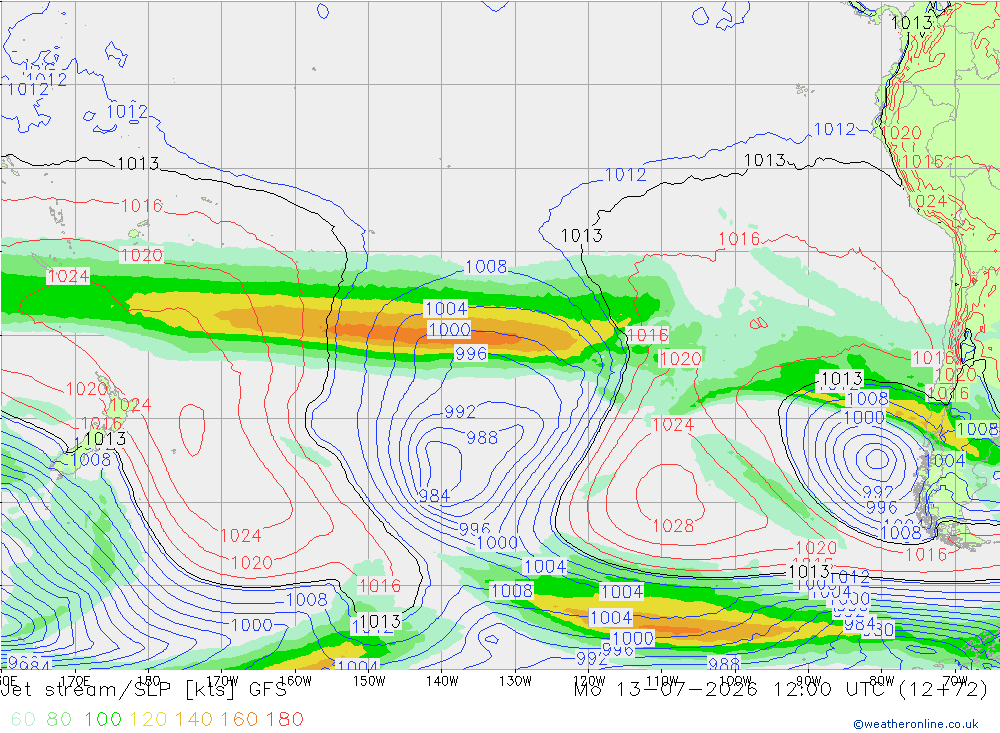Click the orange '160' legend value
1000x733 pixels.
pos(239,719)
